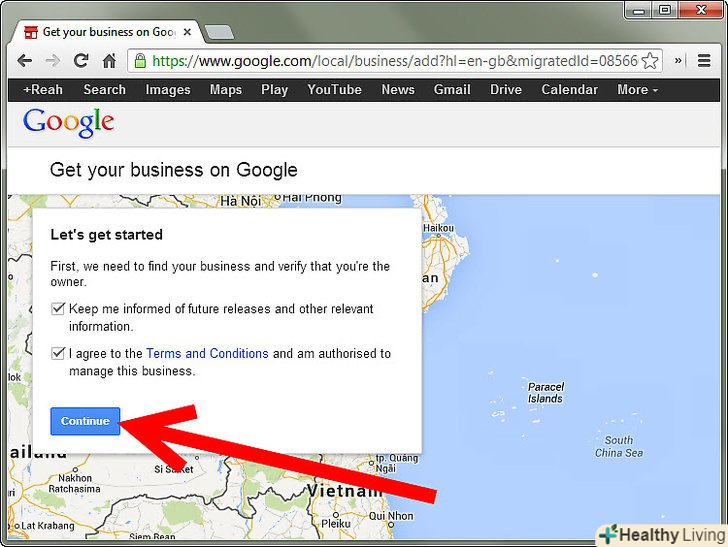The image size is (728, 547).
Task: Uncheck 'Keep me informed of future releases' checkbox
Action: click(x=58, y=308)
